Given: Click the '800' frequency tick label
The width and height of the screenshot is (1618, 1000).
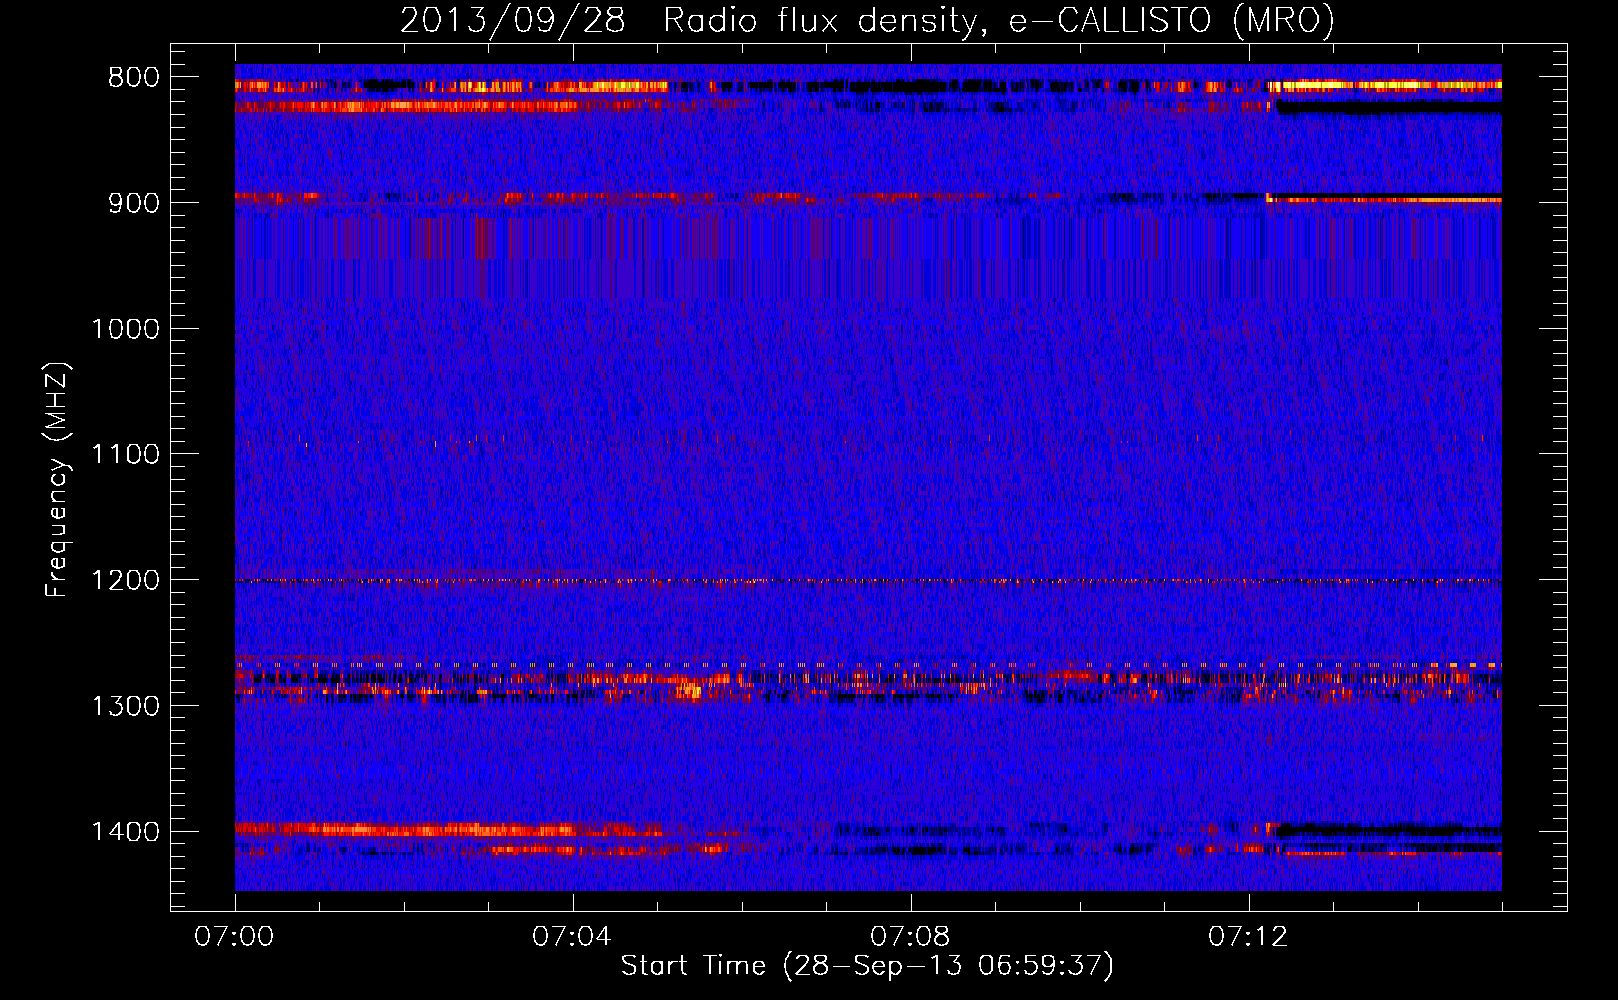Looking at the screenshot, I should coord(134,78).
